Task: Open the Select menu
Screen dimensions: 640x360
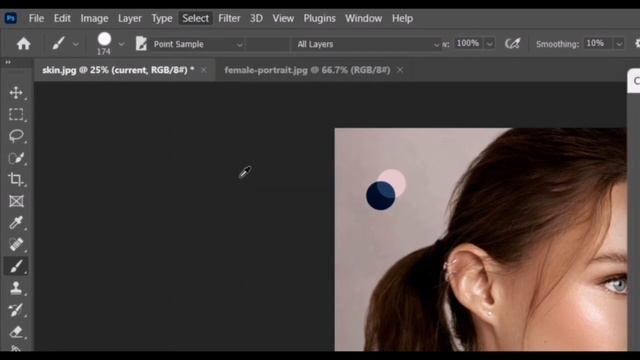Action: (195, 18)
